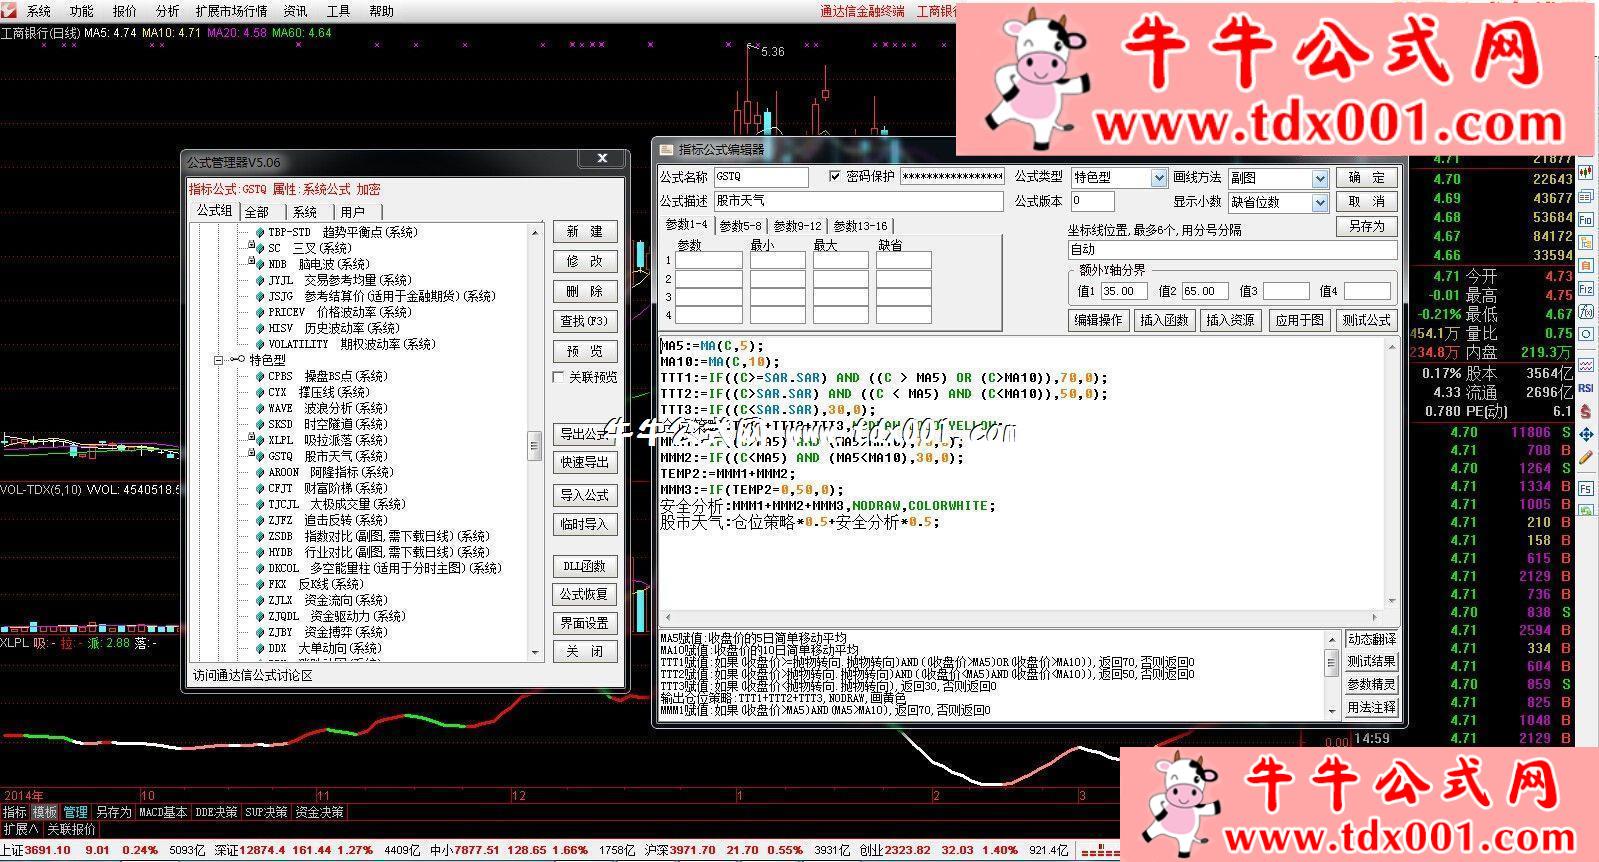Viewport: 1599px width, 862px height.
Task: Click the 值2 field showing 65.00
Action: click(x=1204, y=291)
